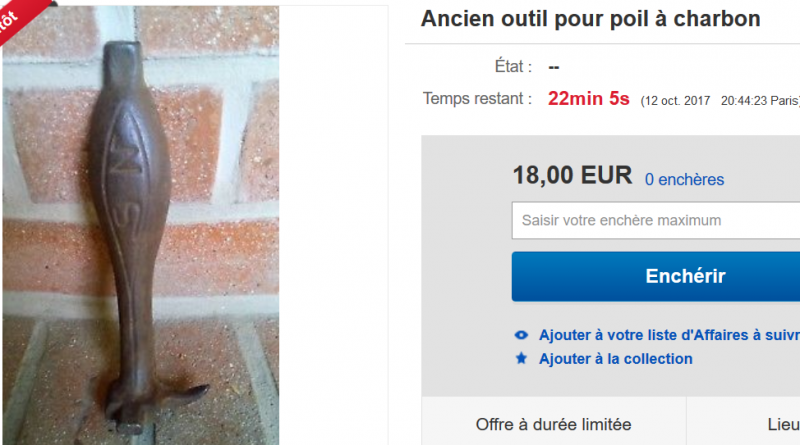The image size is (800, 445).
Task: Click the Temps restant label
Action: click(x=477, y=98)
